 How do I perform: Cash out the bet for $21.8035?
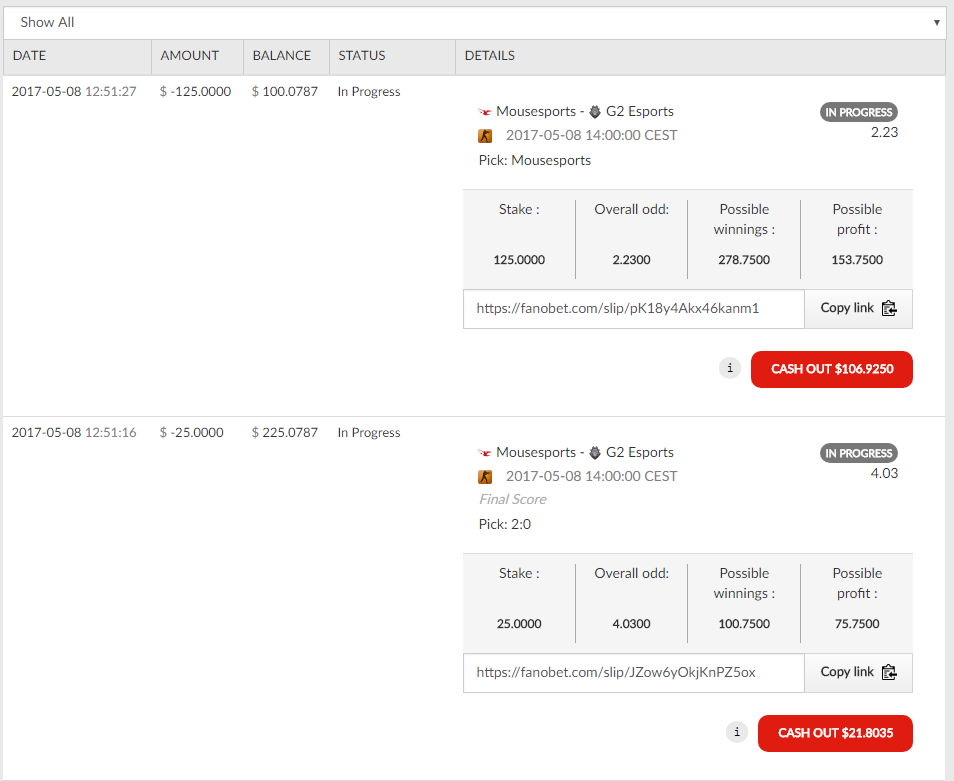835,733
